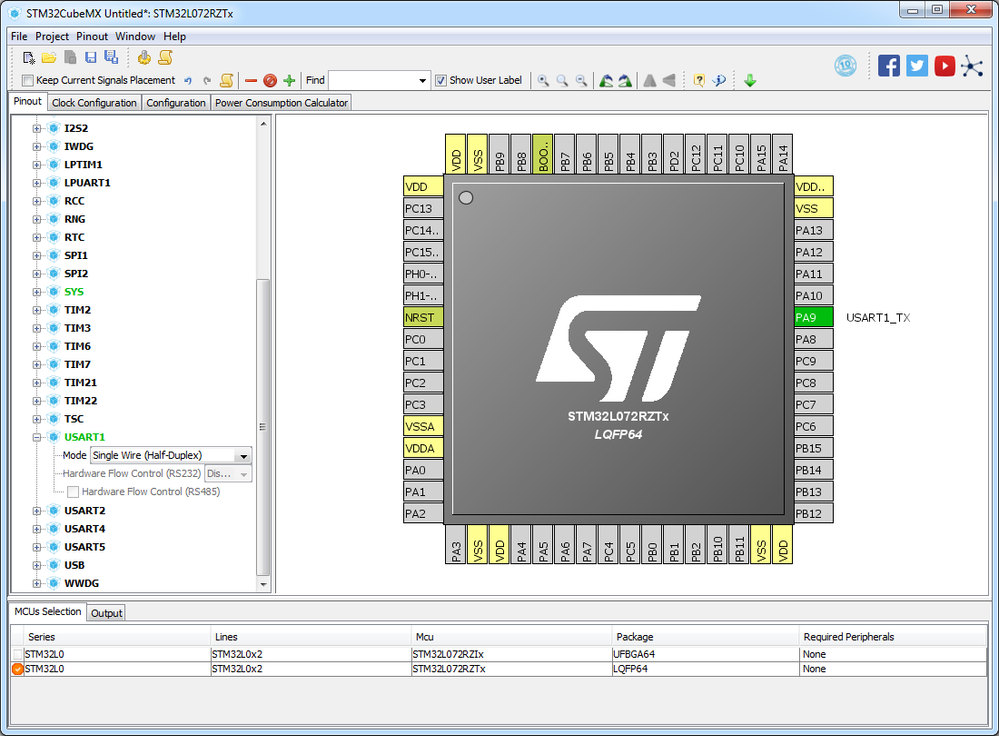Click the red disable modes icon
Screen dimensions: 999x736
[270, 80]
